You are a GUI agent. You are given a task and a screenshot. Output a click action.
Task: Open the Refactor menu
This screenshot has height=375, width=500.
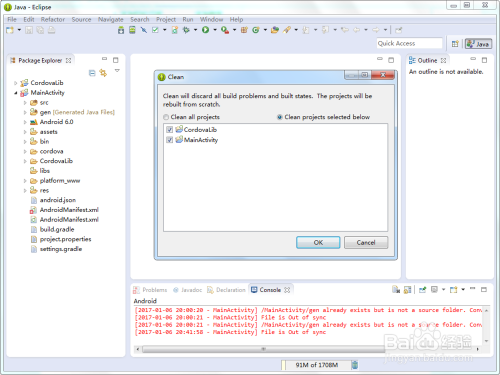pyautogui.click(x=53, y=19)
